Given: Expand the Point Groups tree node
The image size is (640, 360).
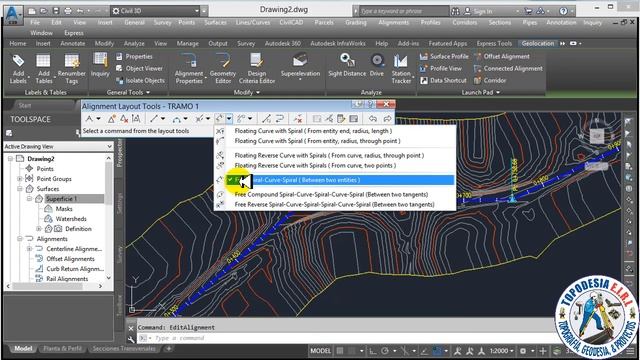Looking at the screenshot, I should 20,179.
